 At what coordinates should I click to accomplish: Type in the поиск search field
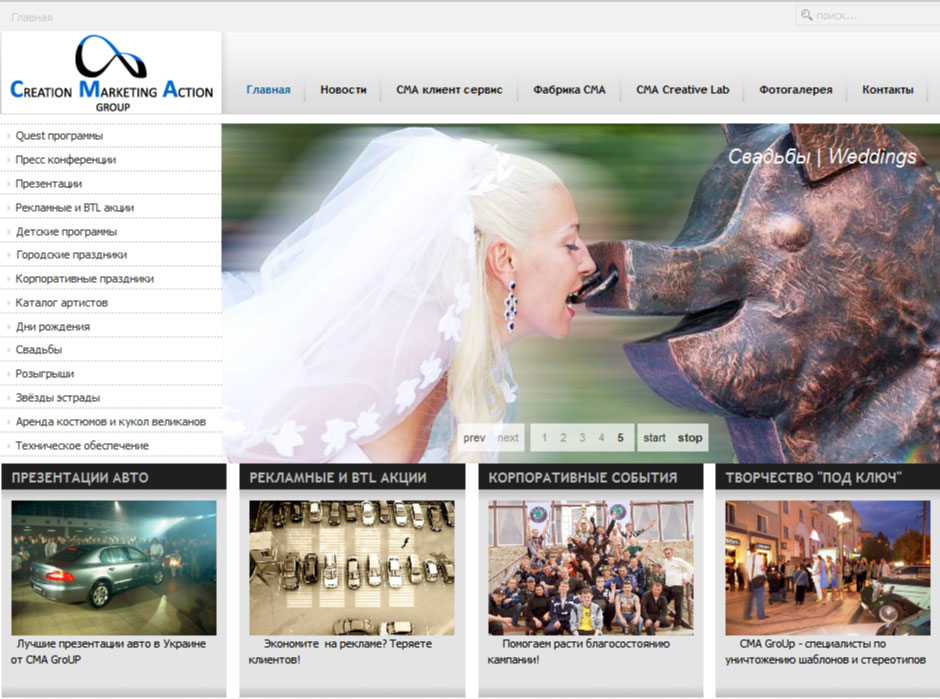(870, 16)
